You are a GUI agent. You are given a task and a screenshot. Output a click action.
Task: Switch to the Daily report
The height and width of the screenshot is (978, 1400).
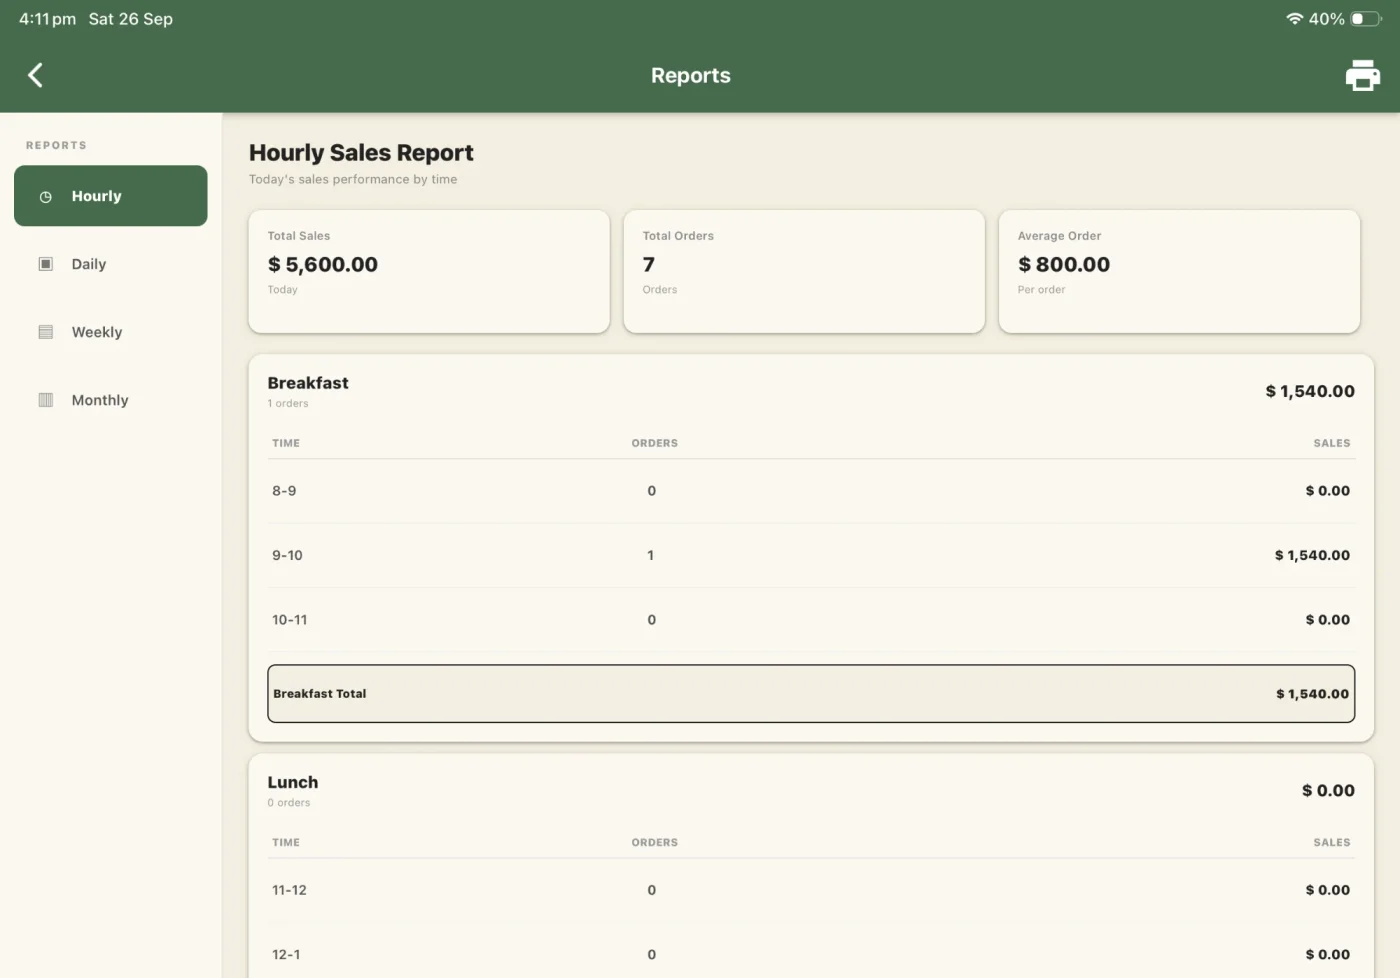111,264
